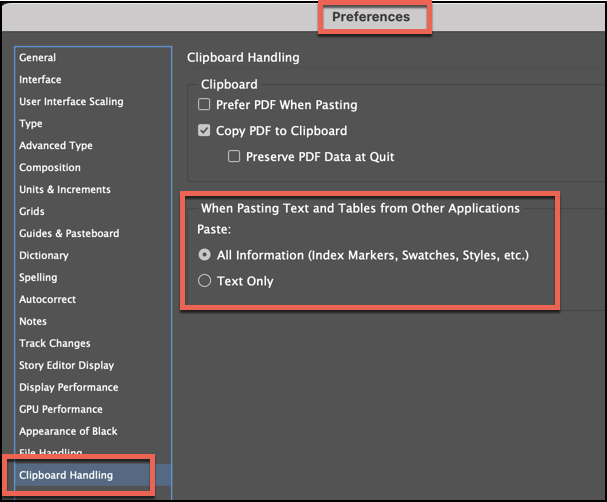Enable Prefer PDF When Pasting checkbox

205,105
